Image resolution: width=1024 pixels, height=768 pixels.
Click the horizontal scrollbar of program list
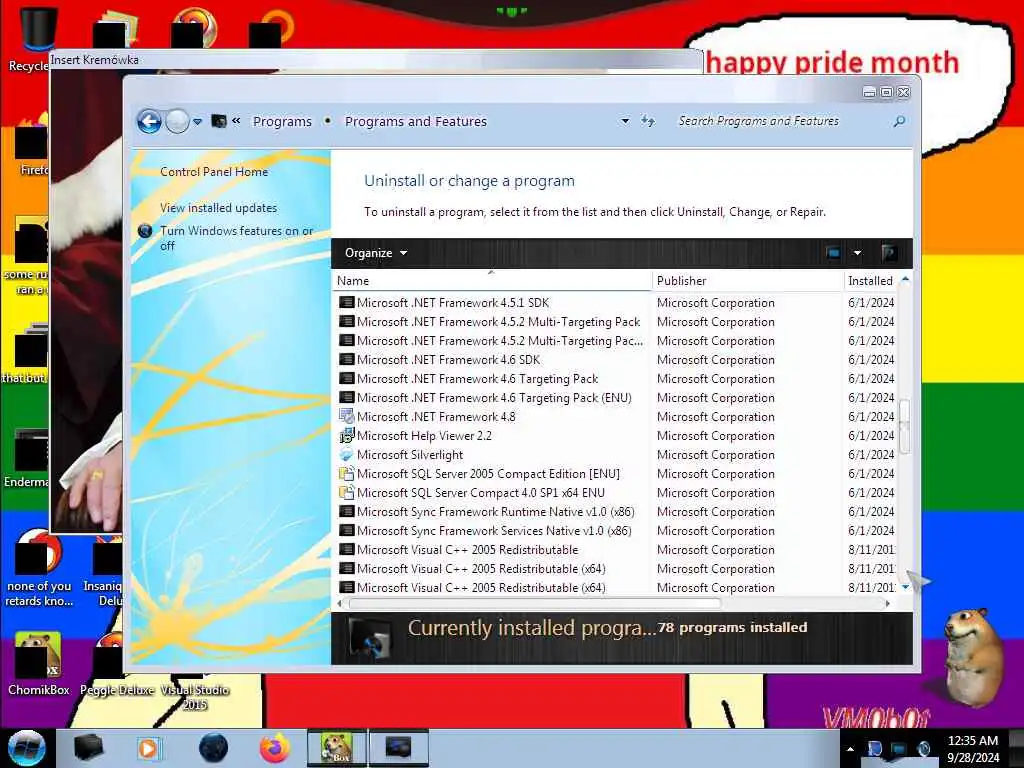click(535, 603)
